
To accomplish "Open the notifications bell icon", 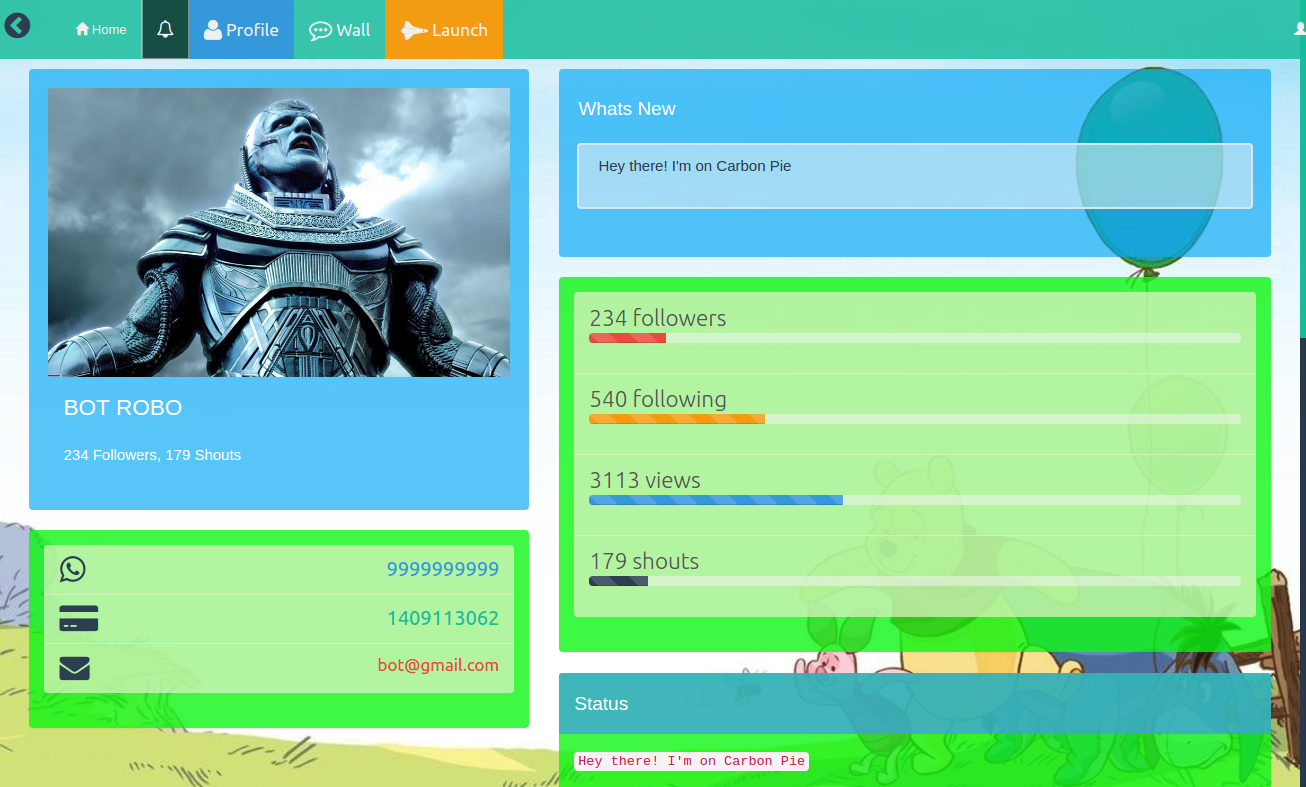I will tap(166, 30).
